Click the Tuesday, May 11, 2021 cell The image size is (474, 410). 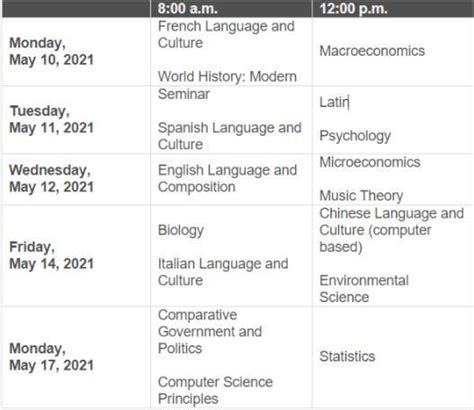point(76,120)
